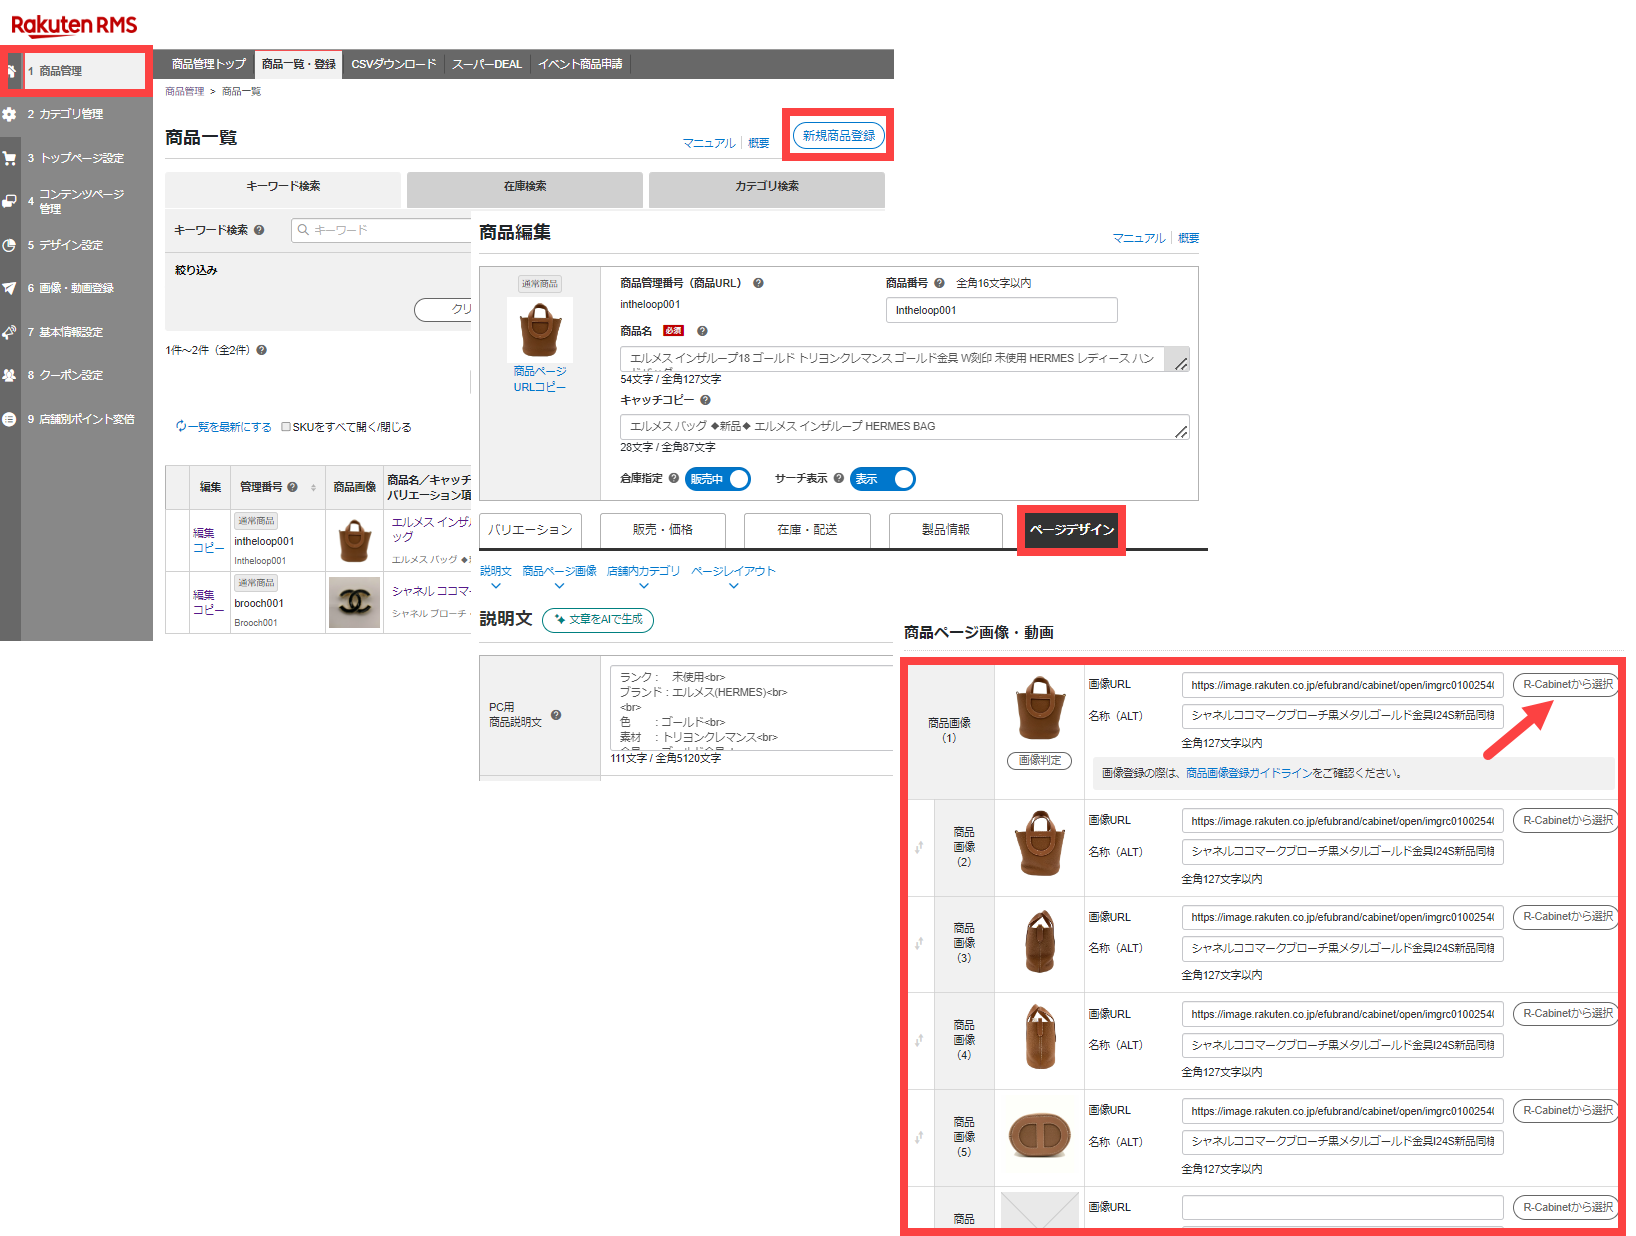Click the コンテンツページ管理 sidebar icon
Image resolution: width=1636 pixels, height=1236 pixels.
tap(9, 201)
